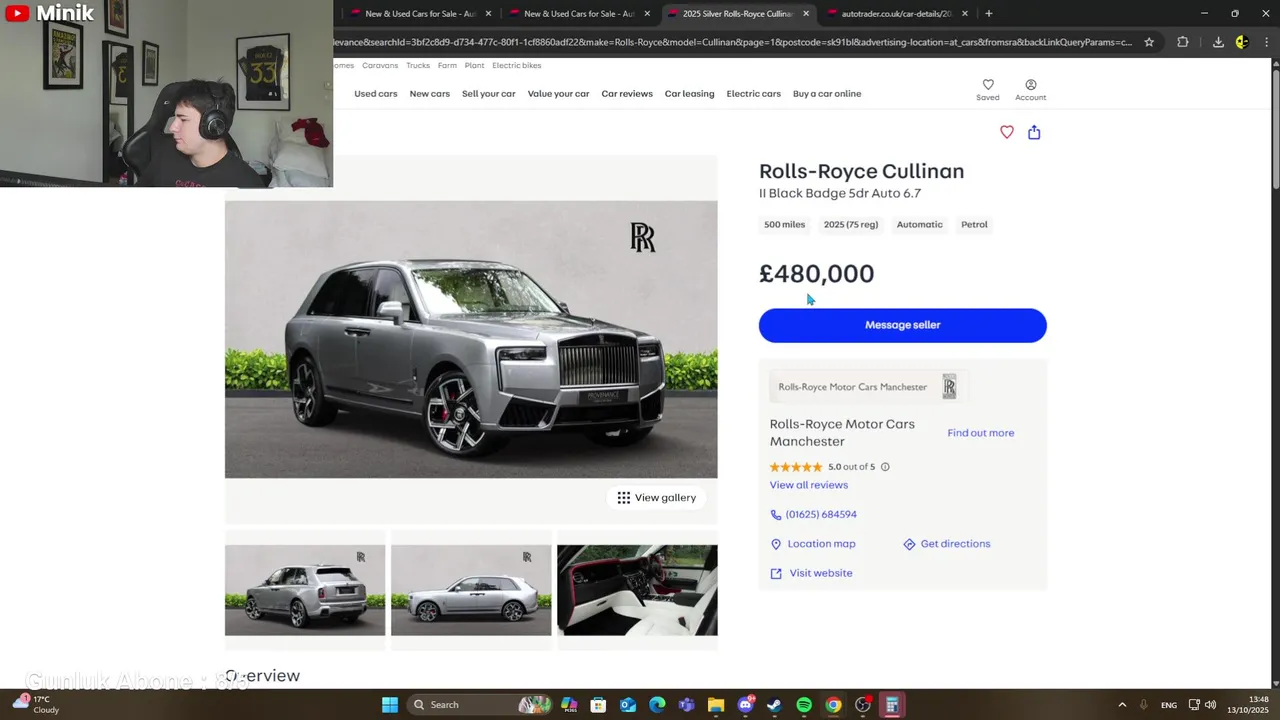Open Electric bikes category link
Image resolution: width=1280 pixels, height=720 pixels.
[516, 65]
